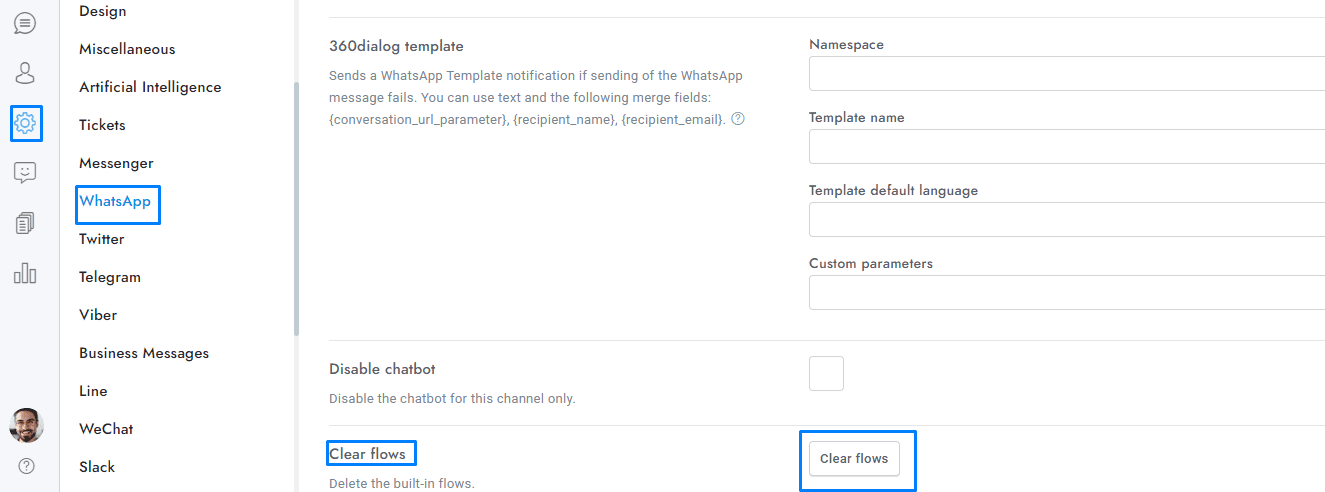Click the Namespace input field
Viewport: 1325px width, 492px height.
(1066, 74)
